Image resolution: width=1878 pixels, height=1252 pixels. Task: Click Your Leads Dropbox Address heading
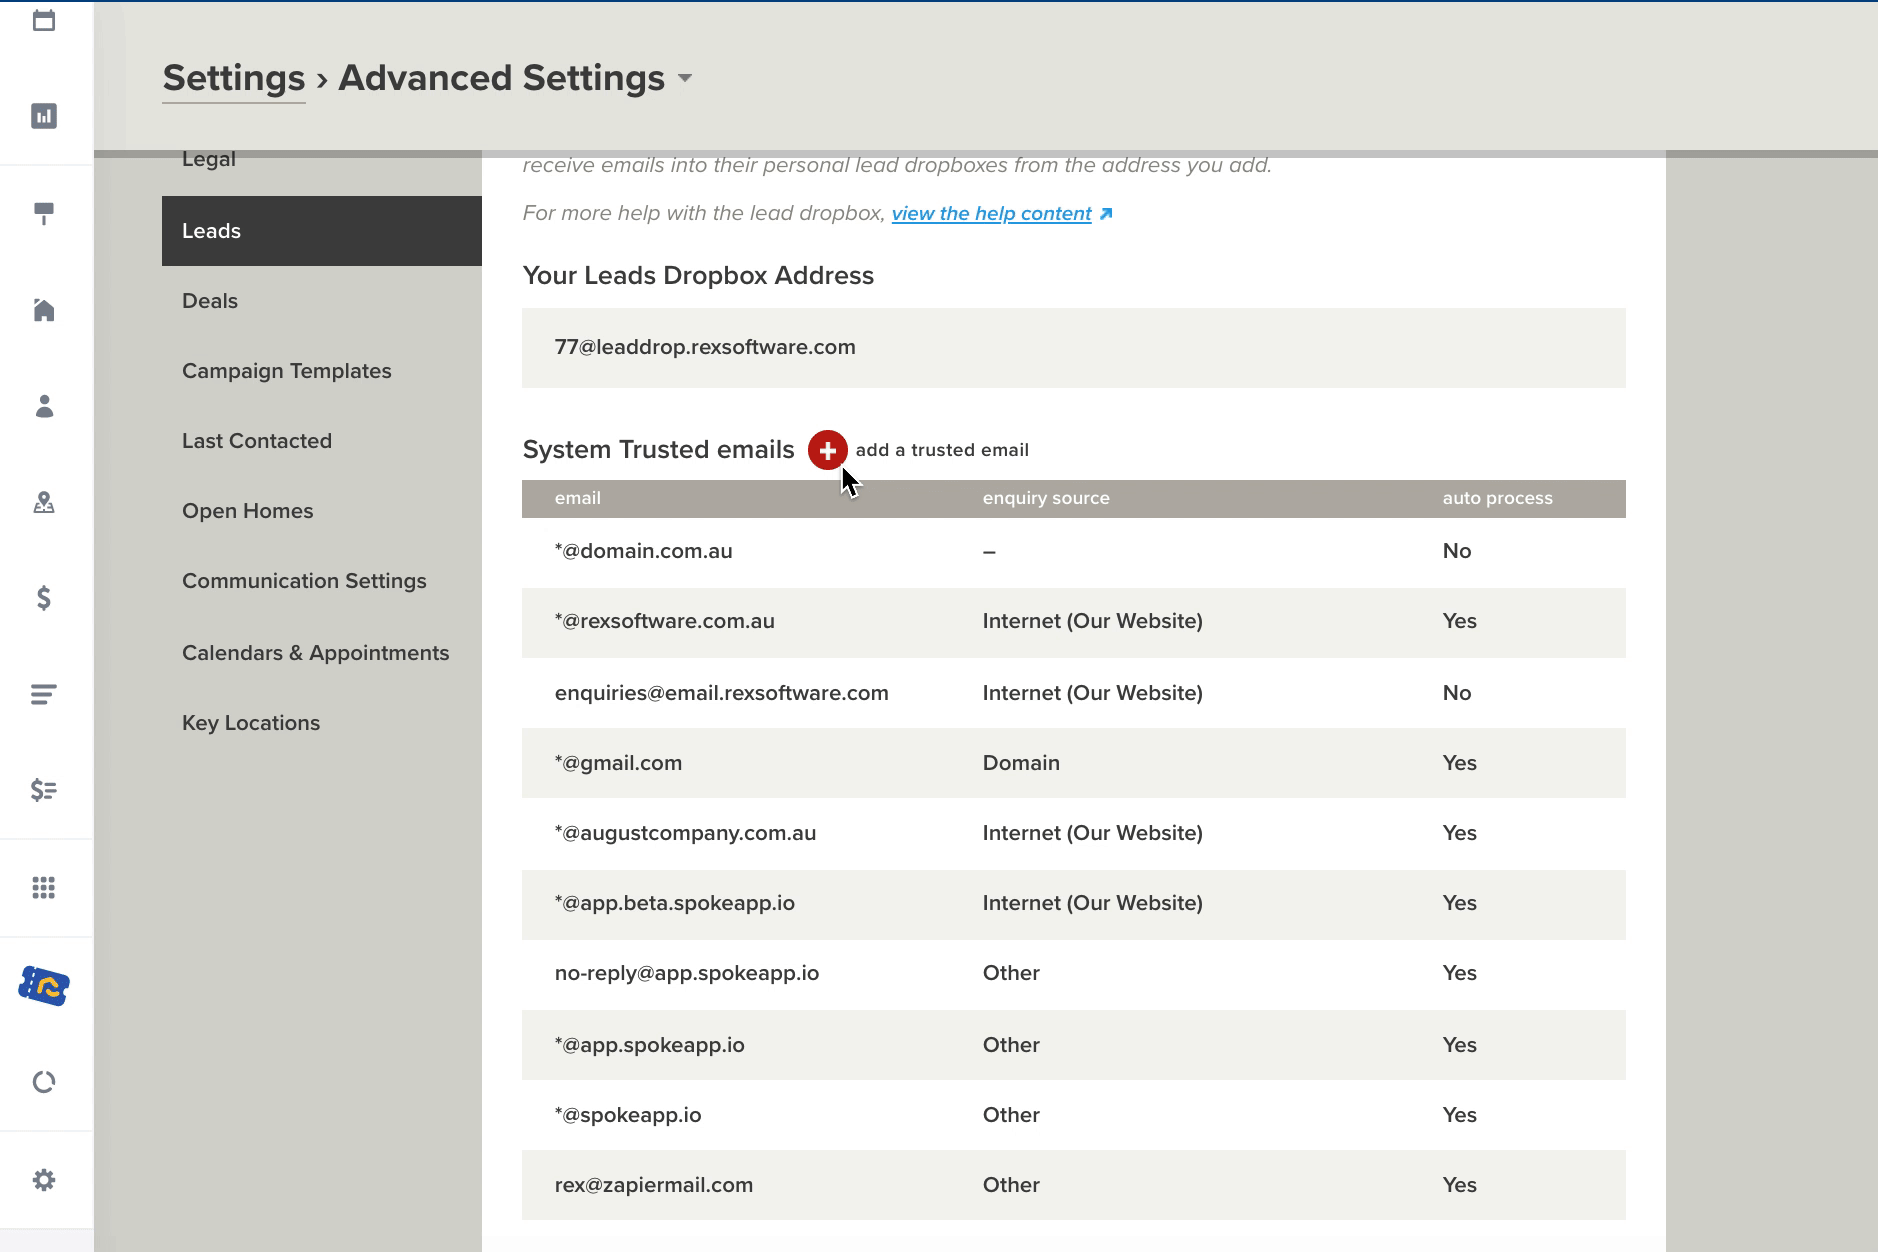[698, 276]
